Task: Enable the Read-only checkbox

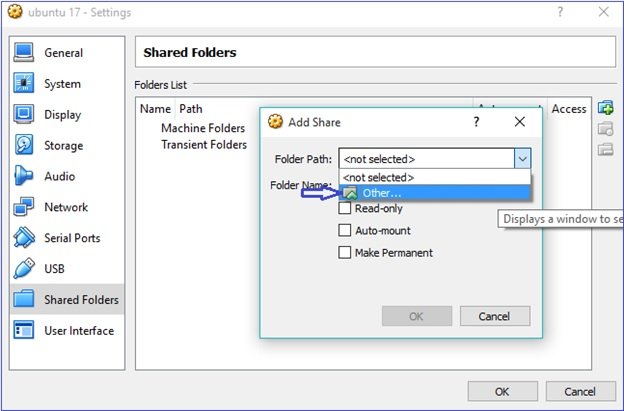Action: point(344,208)
